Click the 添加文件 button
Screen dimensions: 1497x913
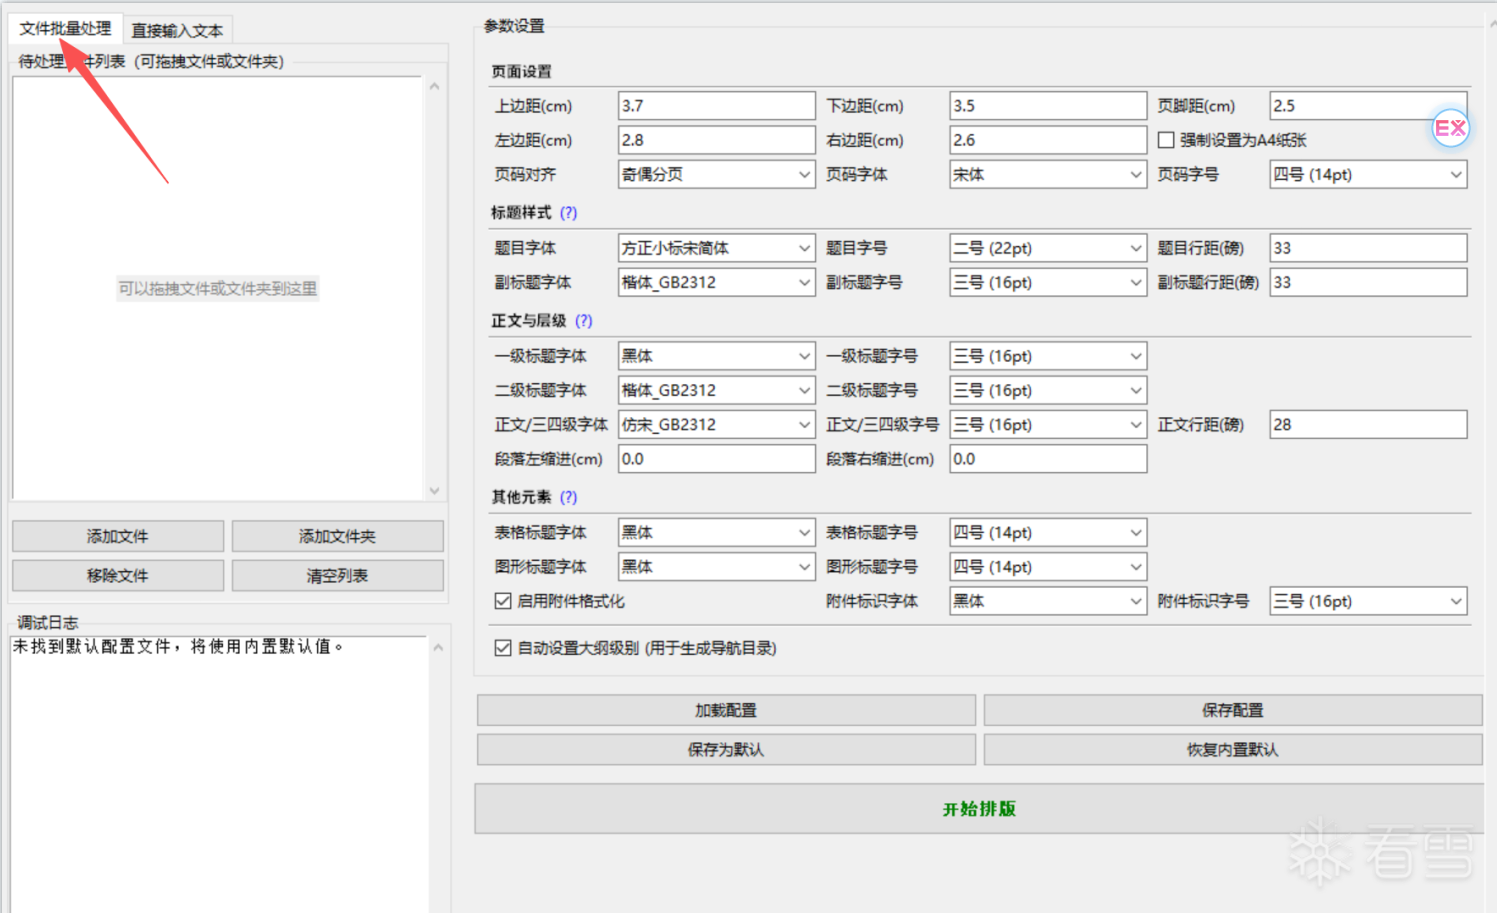(118, 537)
